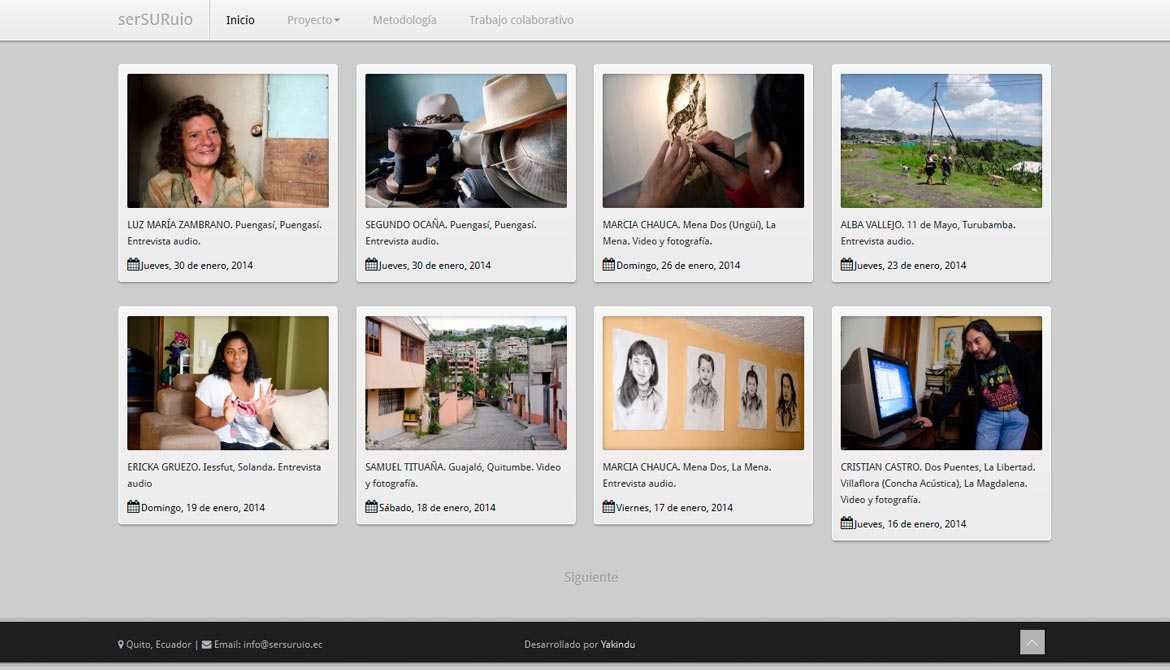
Task: Open Alba Vallejo landscape photo
Action: click(941, 140)
